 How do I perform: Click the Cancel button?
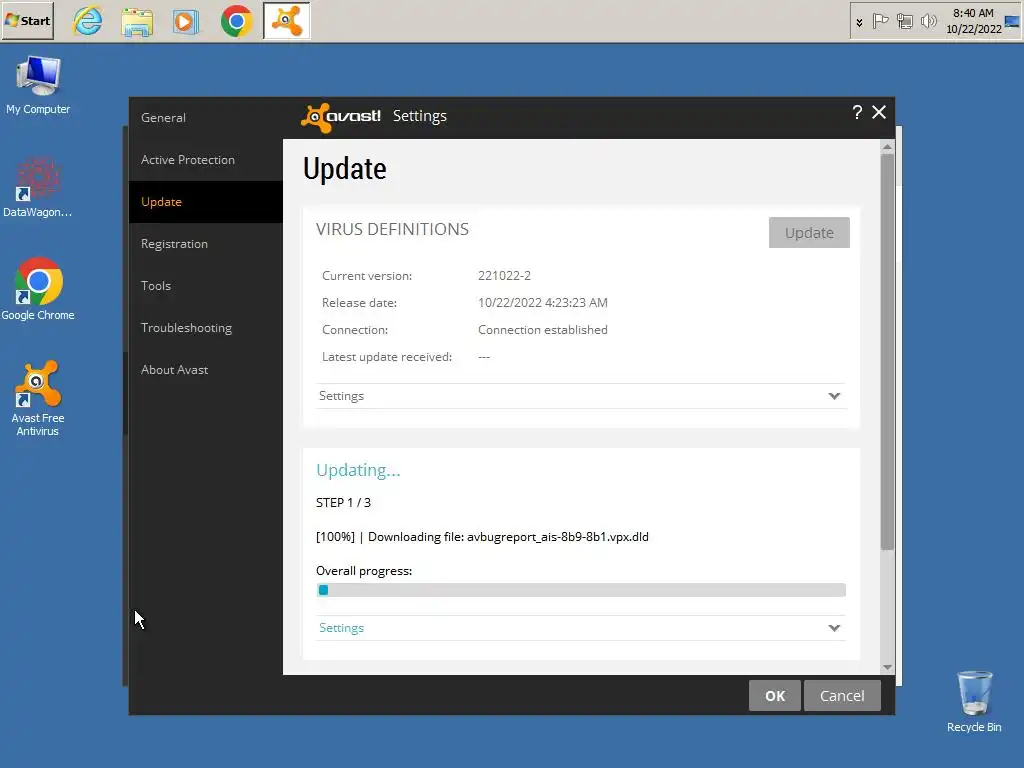tap(842, 696)
